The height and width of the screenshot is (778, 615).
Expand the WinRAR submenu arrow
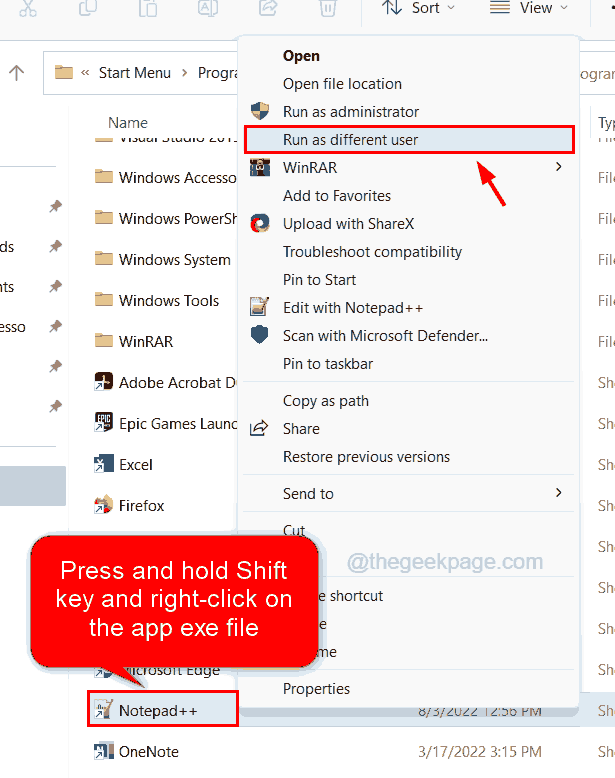(559, 167)
